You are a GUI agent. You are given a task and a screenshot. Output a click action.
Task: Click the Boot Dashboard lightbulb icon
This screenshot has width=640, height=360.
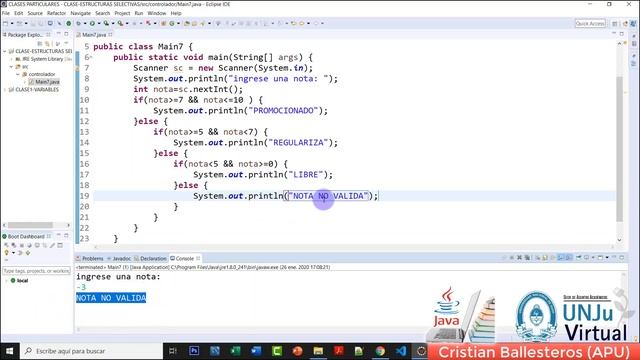click(x=7, y=253)
